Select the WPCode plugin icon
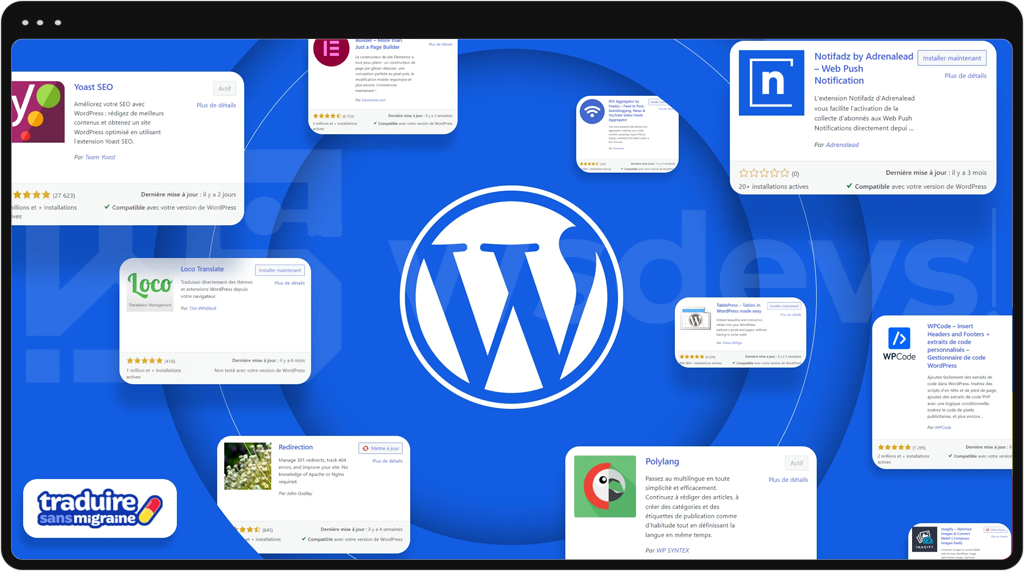 pyautogui.click(x=898, y=343)
